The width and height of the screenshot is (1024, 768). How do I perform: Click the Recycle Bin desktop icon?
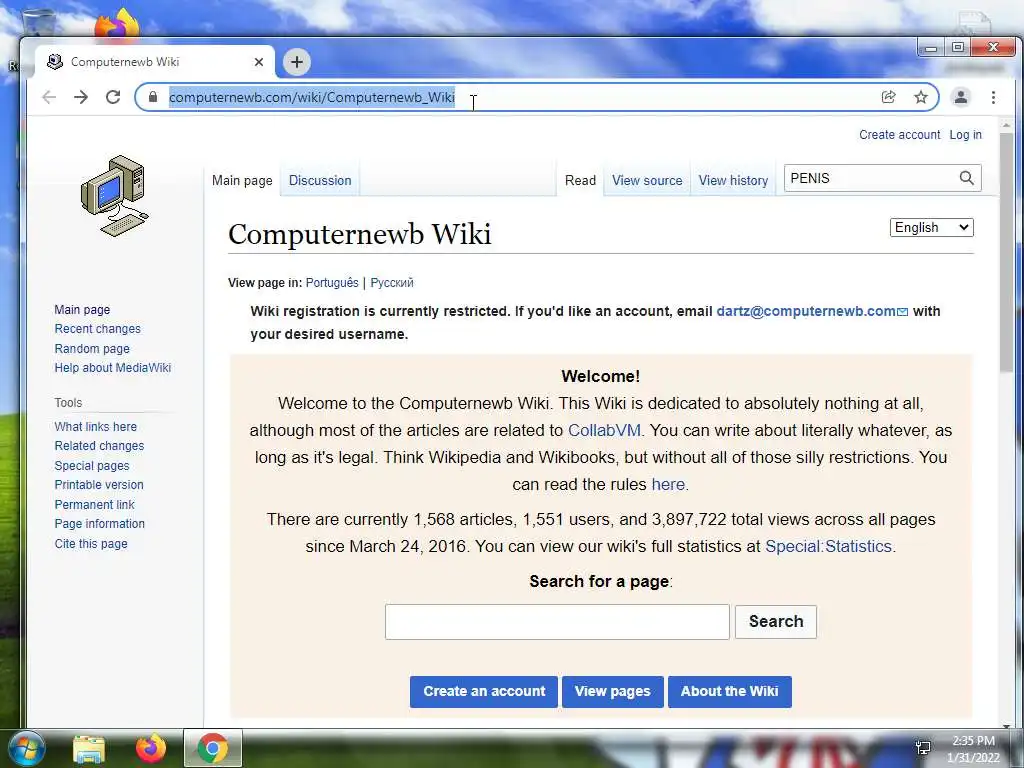pyautogui.click(x=39, y=22)
